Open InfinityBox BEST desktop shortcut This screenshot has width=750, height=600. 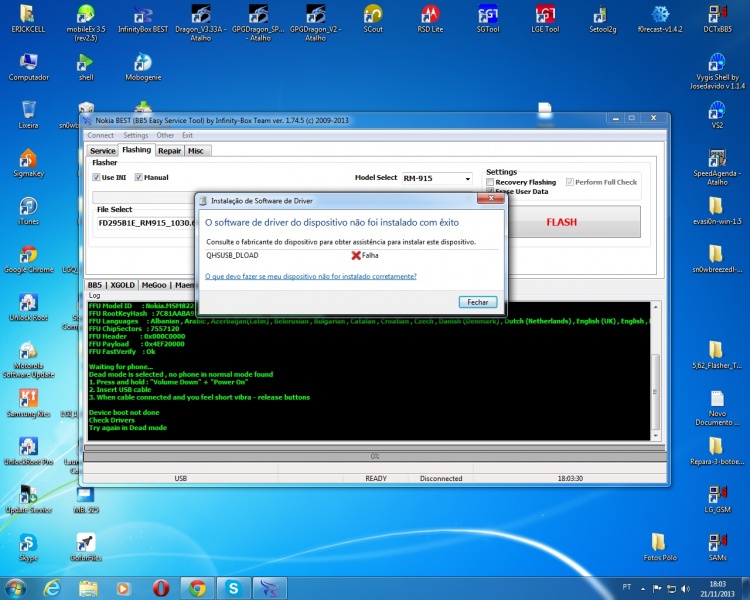click(143, 18)
